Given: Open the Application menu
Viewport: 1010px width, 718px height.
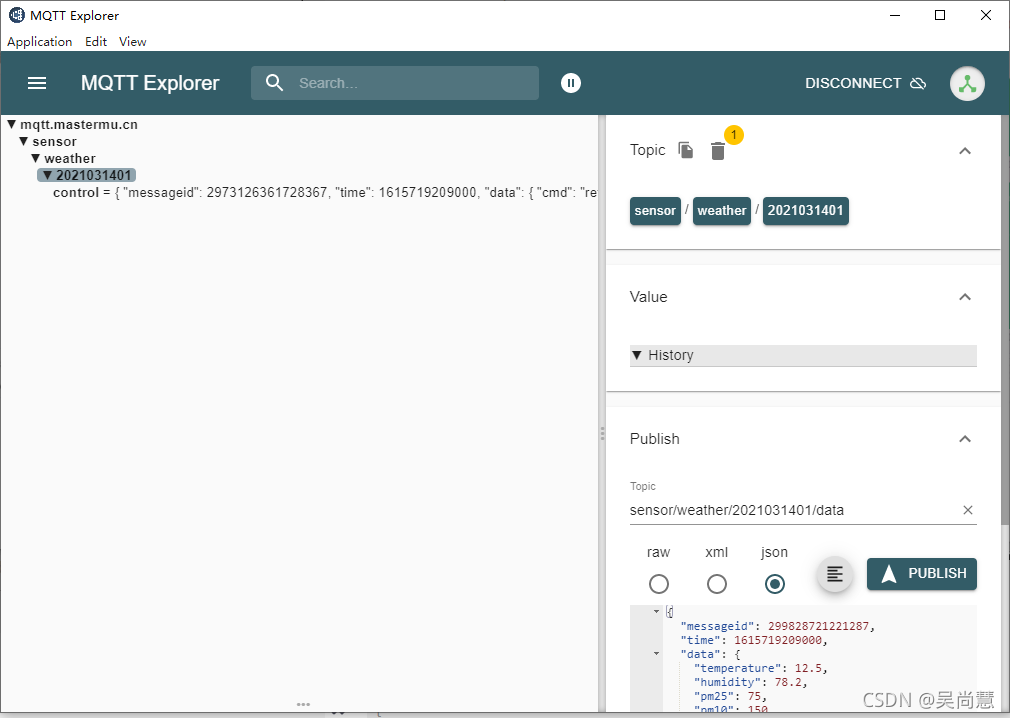Looking at the screenshot, I should (x=39, y=42).
